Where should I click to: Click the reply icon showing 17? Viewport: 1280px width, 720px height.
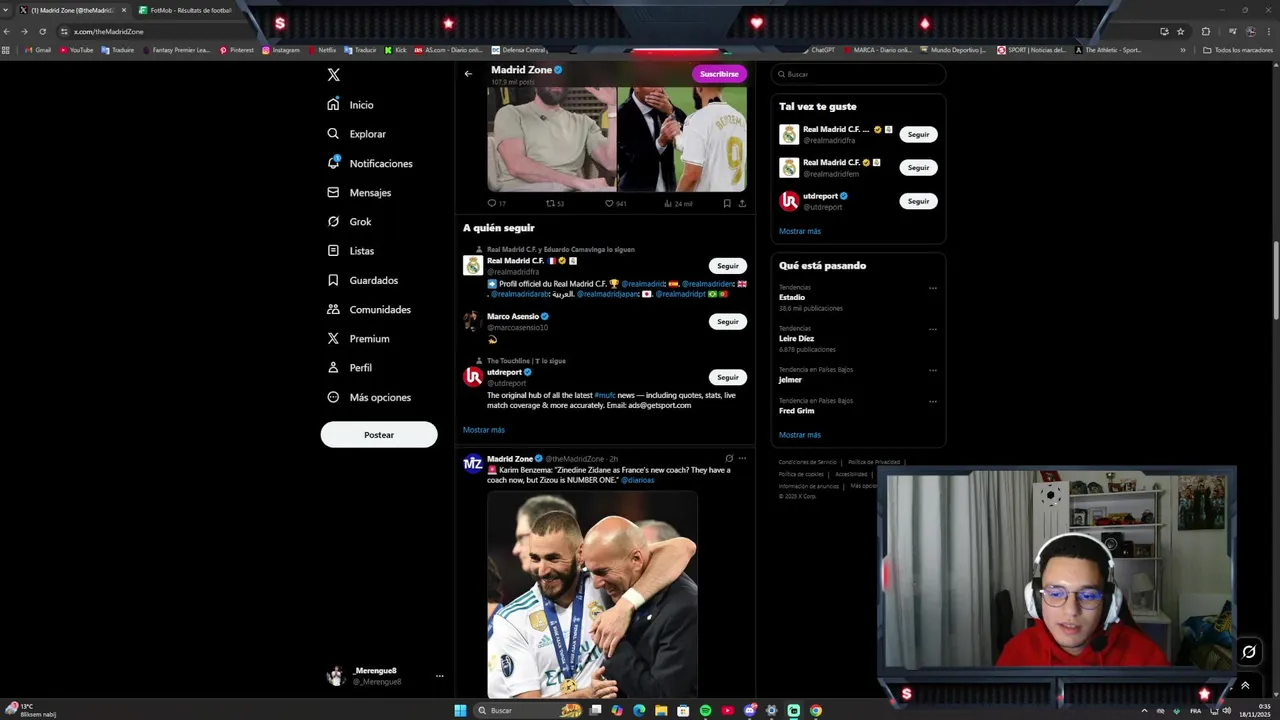(x=492, y=203)
